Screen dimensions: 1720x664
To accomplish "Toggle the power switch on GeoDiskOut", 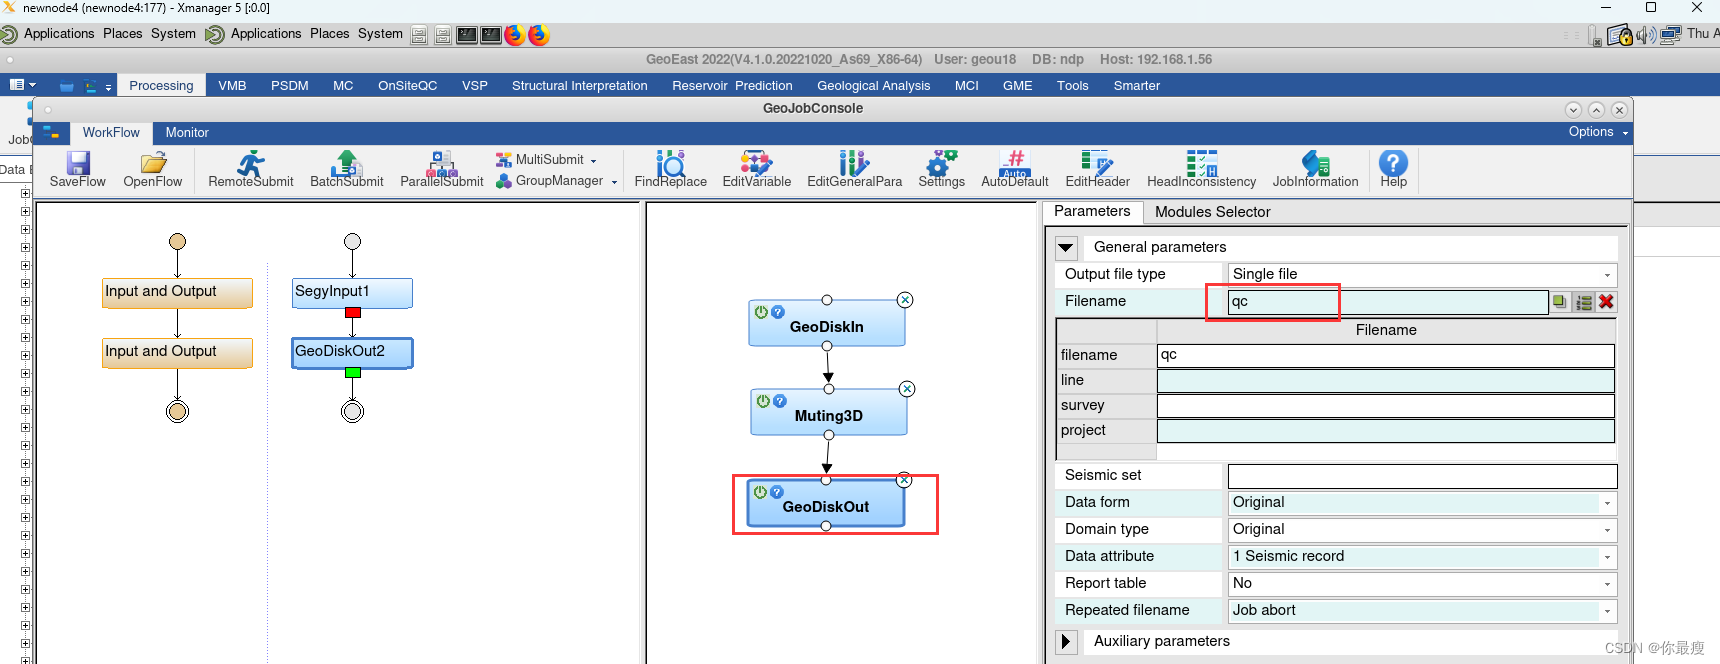I will coord(760,492).
